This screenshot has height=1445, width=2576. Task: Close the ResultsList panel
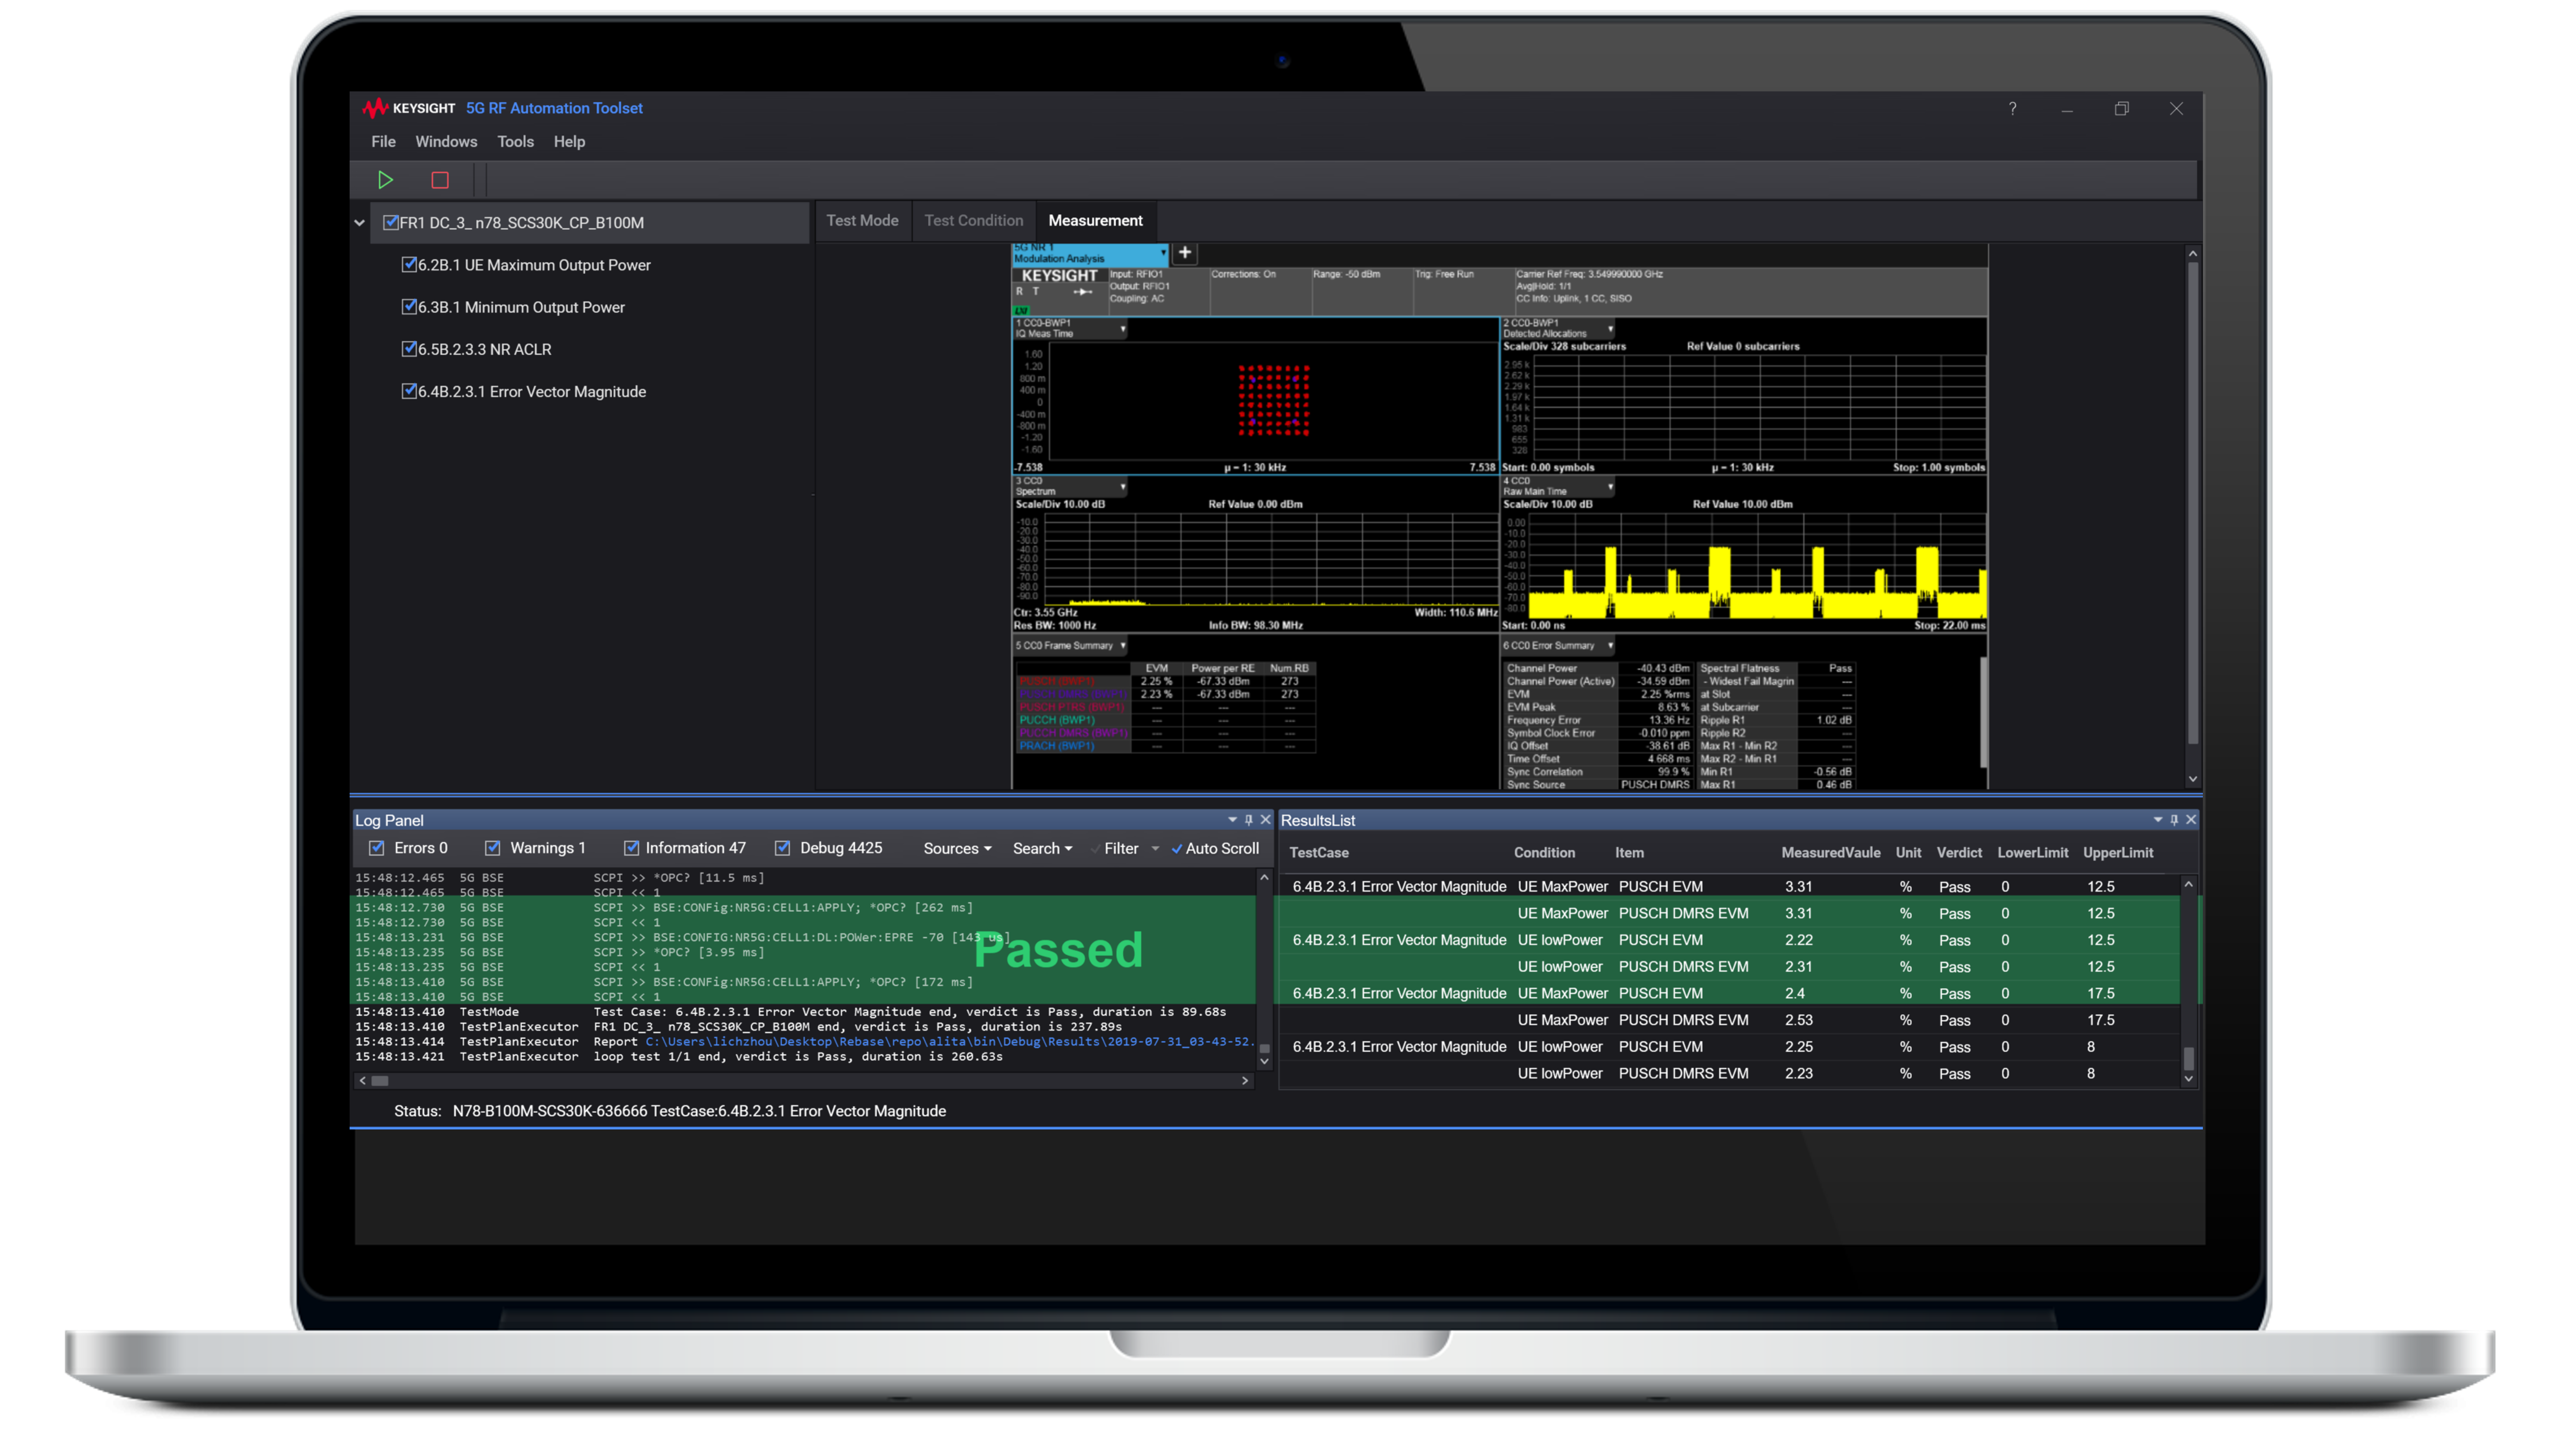[x=2191, y=820]
